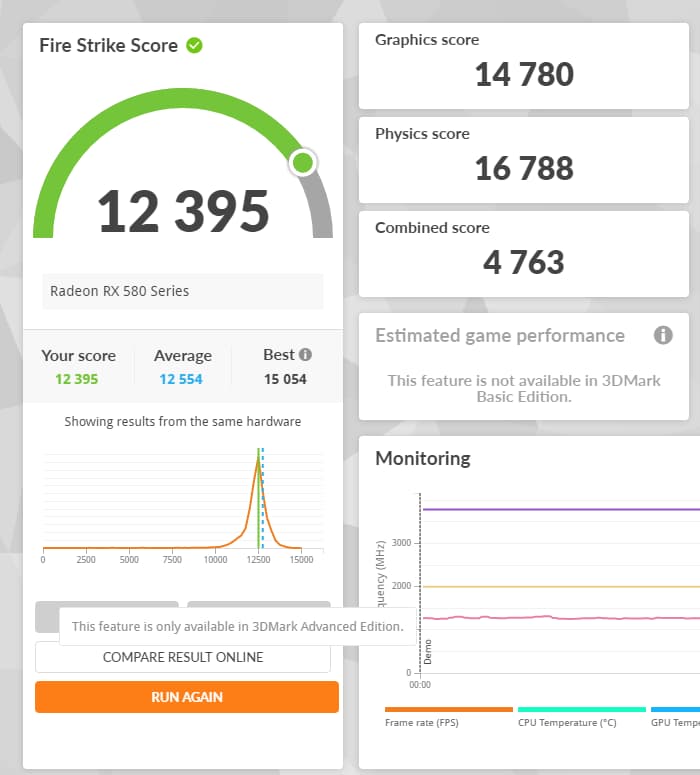Click the 12 395 Fire Strike score
This screenshot has height=775, width=700.
tap(183, 212)
